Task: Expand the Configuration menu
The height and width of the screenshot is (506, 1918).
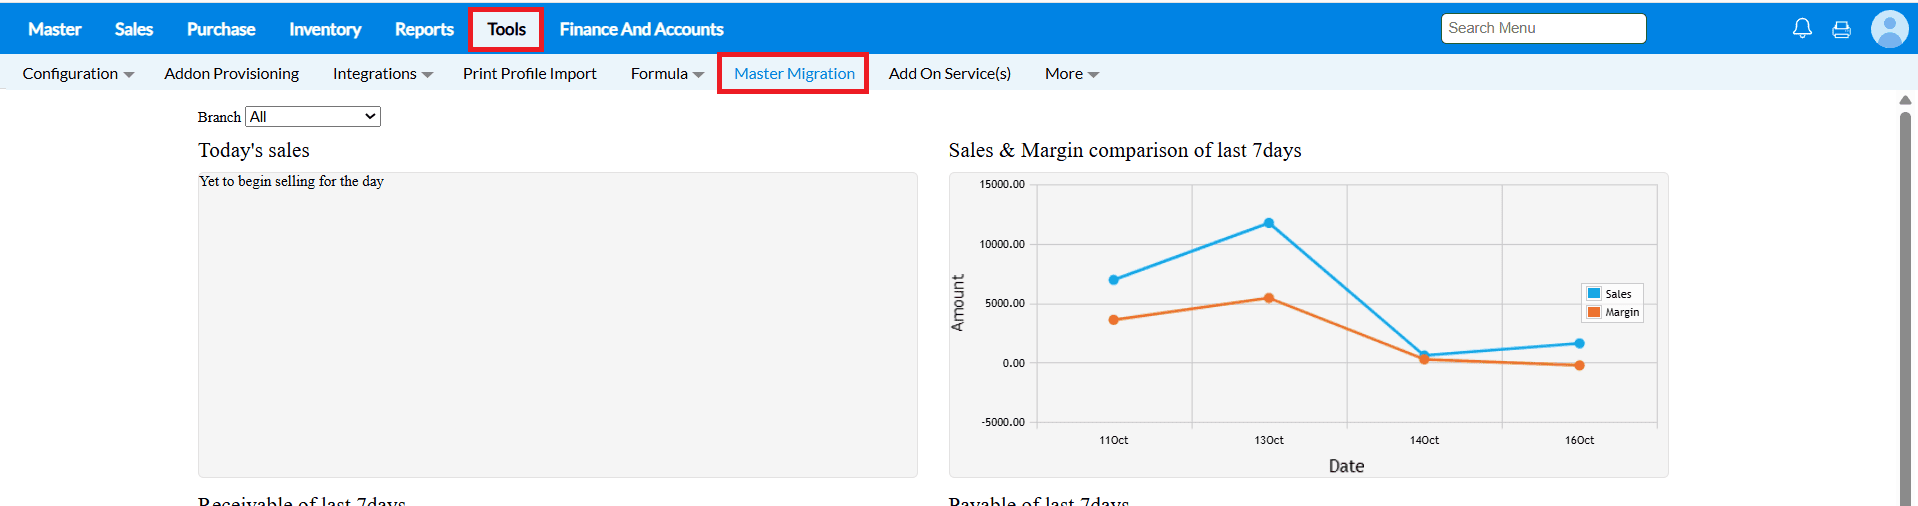Action: pos(78,74)
